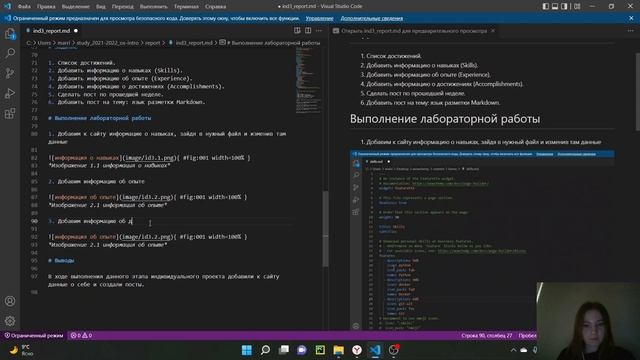Click the Управление link in banner
640x360 pixels.
[x=319, y=18]
